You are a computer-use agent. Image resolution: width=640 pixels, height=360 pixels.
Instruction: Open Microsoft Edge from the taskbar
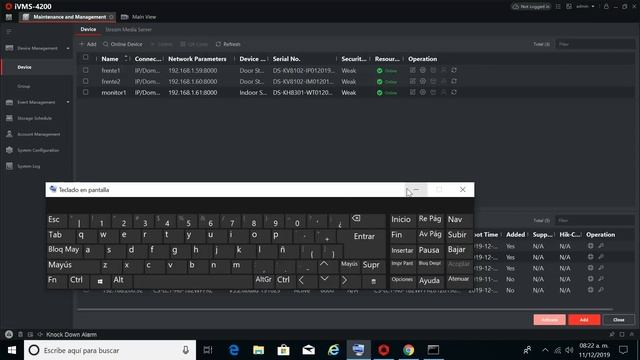pos(234,350)
